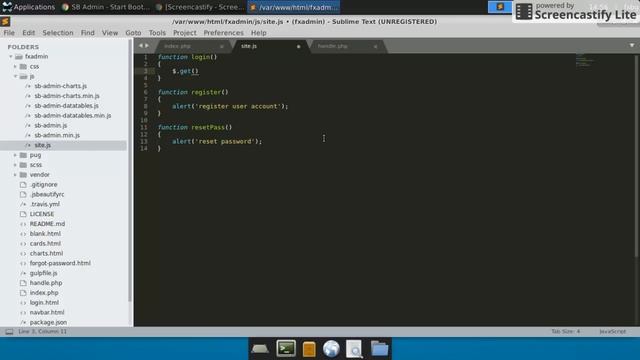Open sb-admin.min.js in sidebar
640x360 pixels.
click(57, 135)
